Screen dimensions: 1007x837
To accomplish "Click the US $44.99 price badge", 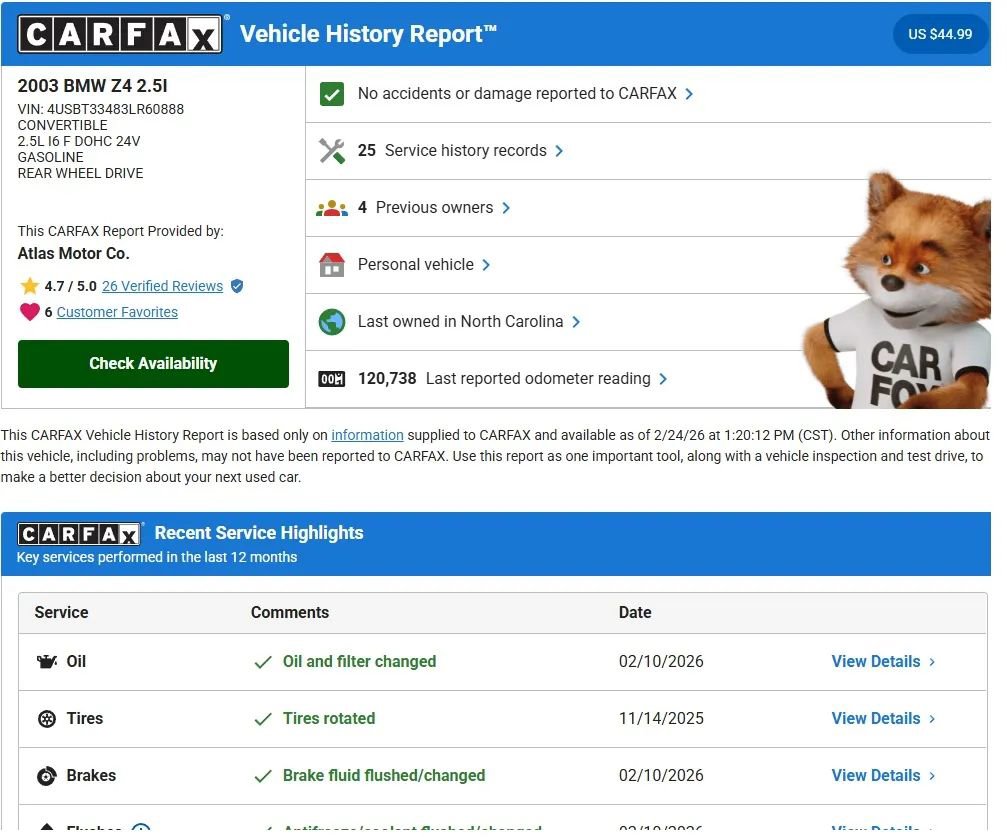I will click(x=940, y=33).
